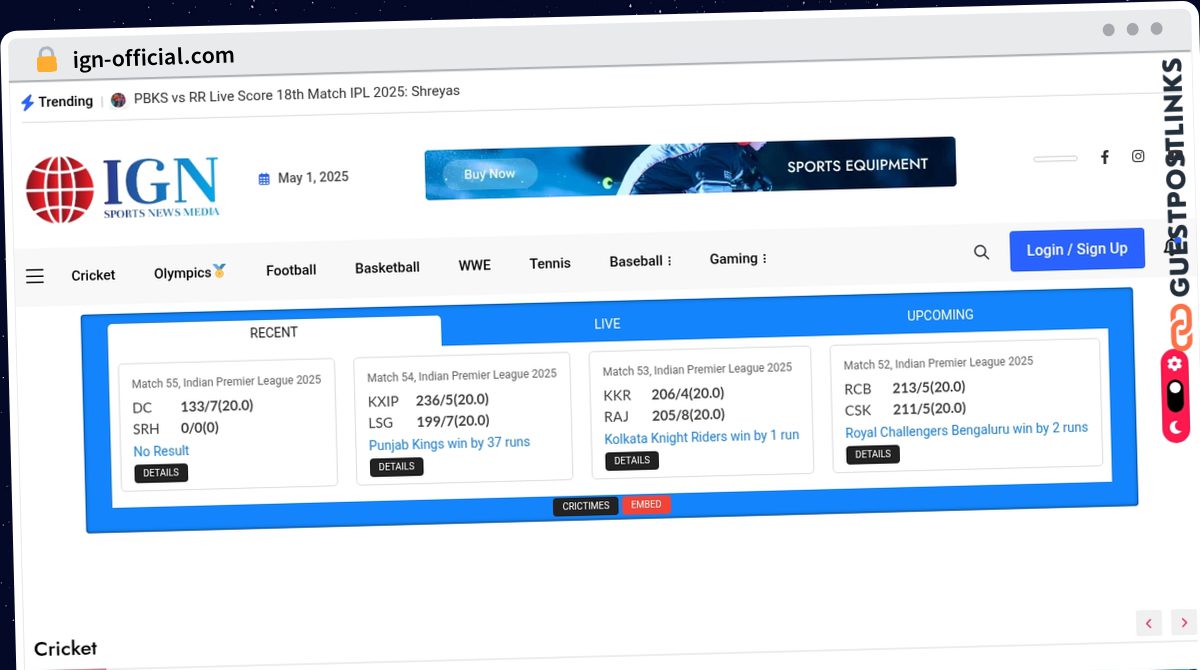Screen dimensions: 1200x670
Task: Open DETAILS for Match 53 KKR vs RAJ
Action: pyautogui.click(x=632, y=460)
